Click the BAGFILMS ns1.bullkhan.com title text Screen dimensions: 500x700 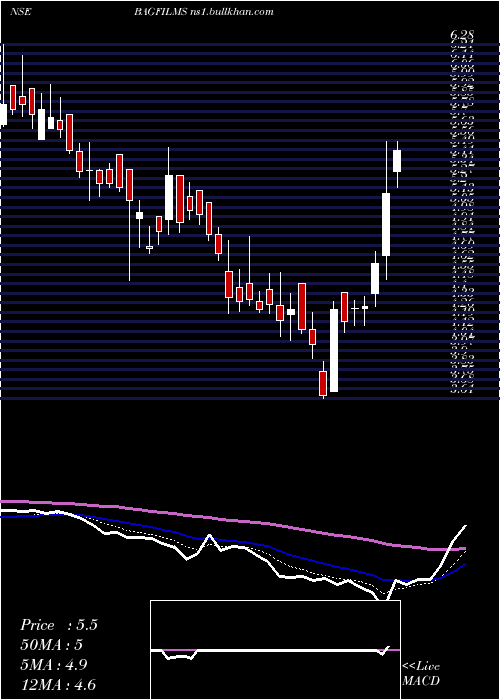click(204, 12)
